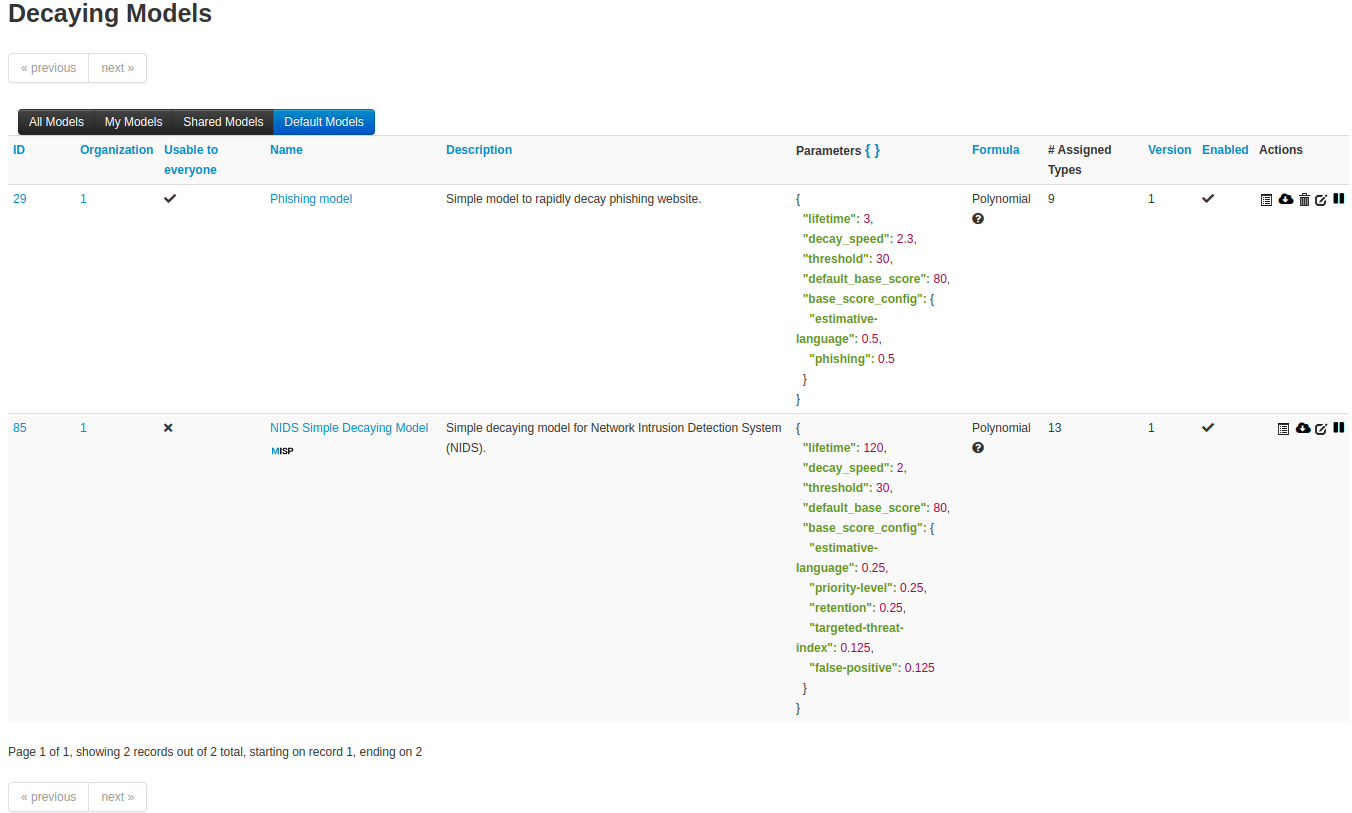
Task: Click the top next » pagination button
Action: 117,68
